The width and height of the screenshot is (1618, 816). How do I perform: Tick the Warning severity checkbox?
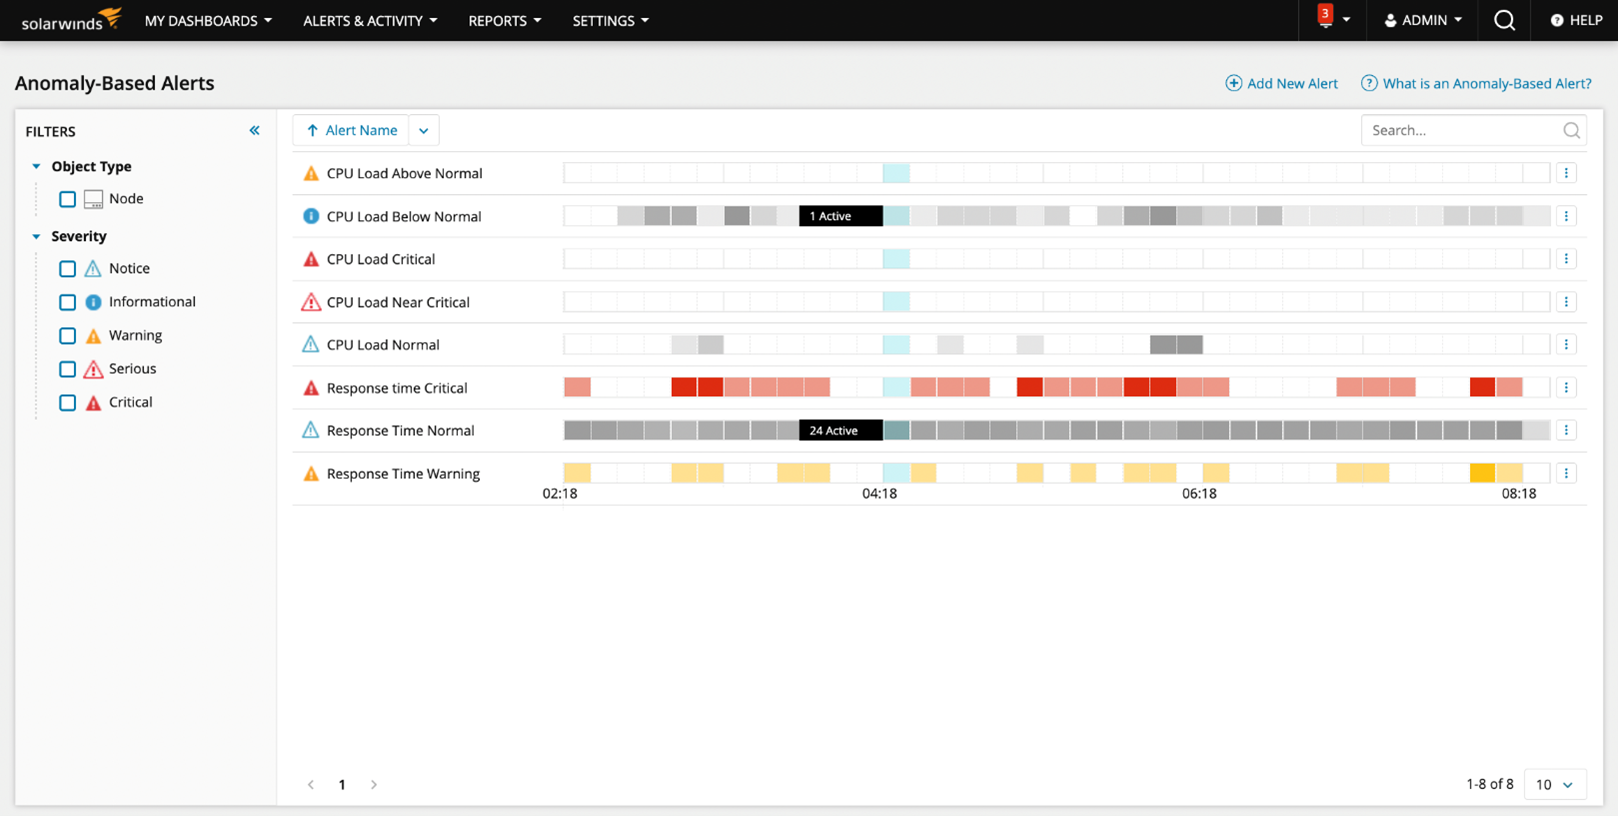67,336
